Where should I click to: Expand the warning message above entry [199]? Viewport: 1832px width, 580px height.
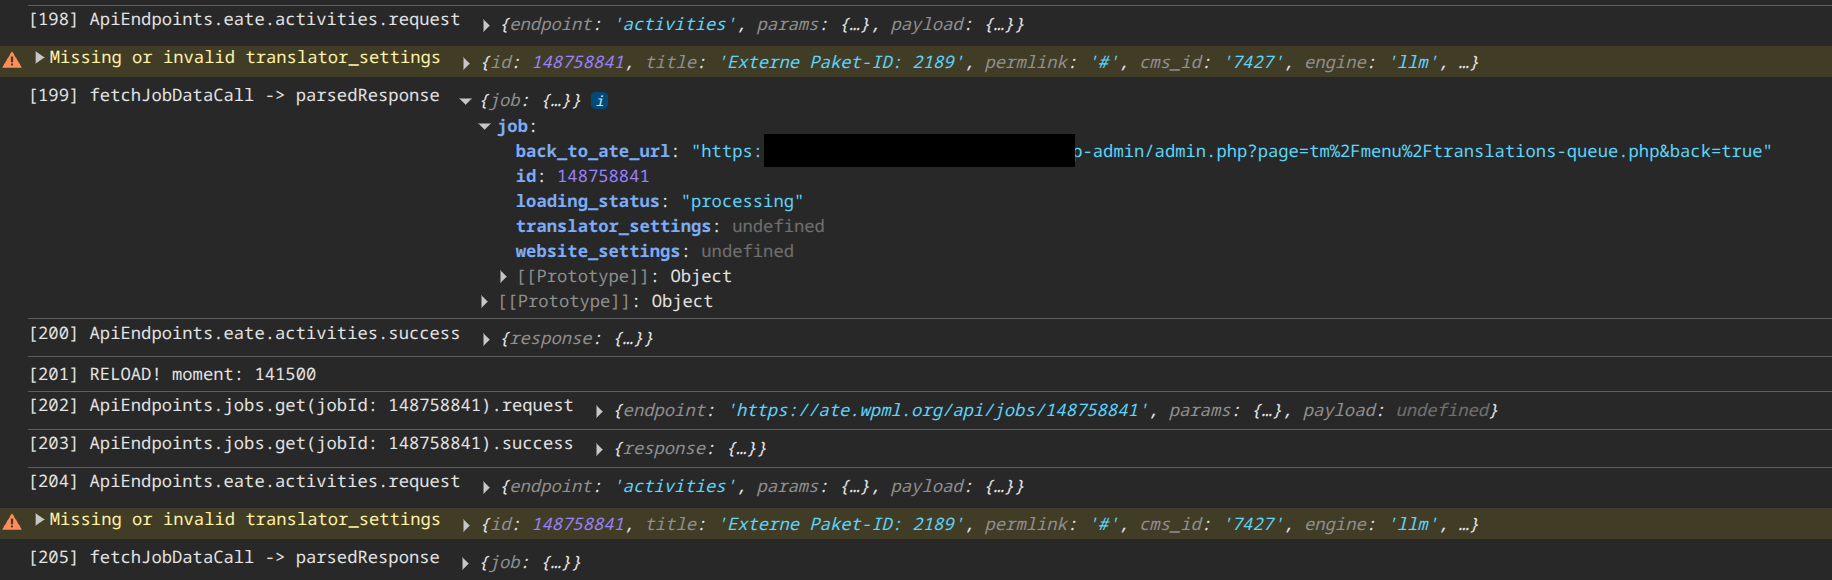pos(40,58)
